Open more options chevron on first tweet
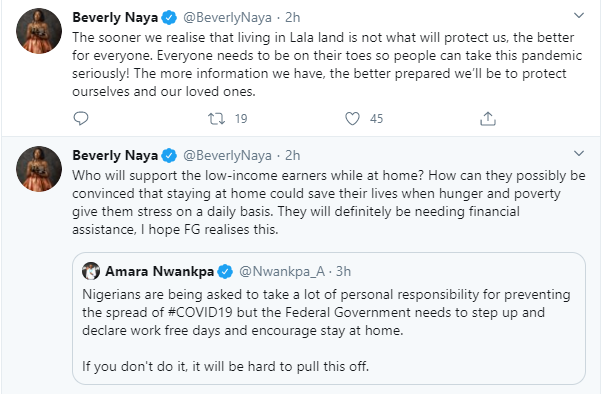 pos(579,16)
